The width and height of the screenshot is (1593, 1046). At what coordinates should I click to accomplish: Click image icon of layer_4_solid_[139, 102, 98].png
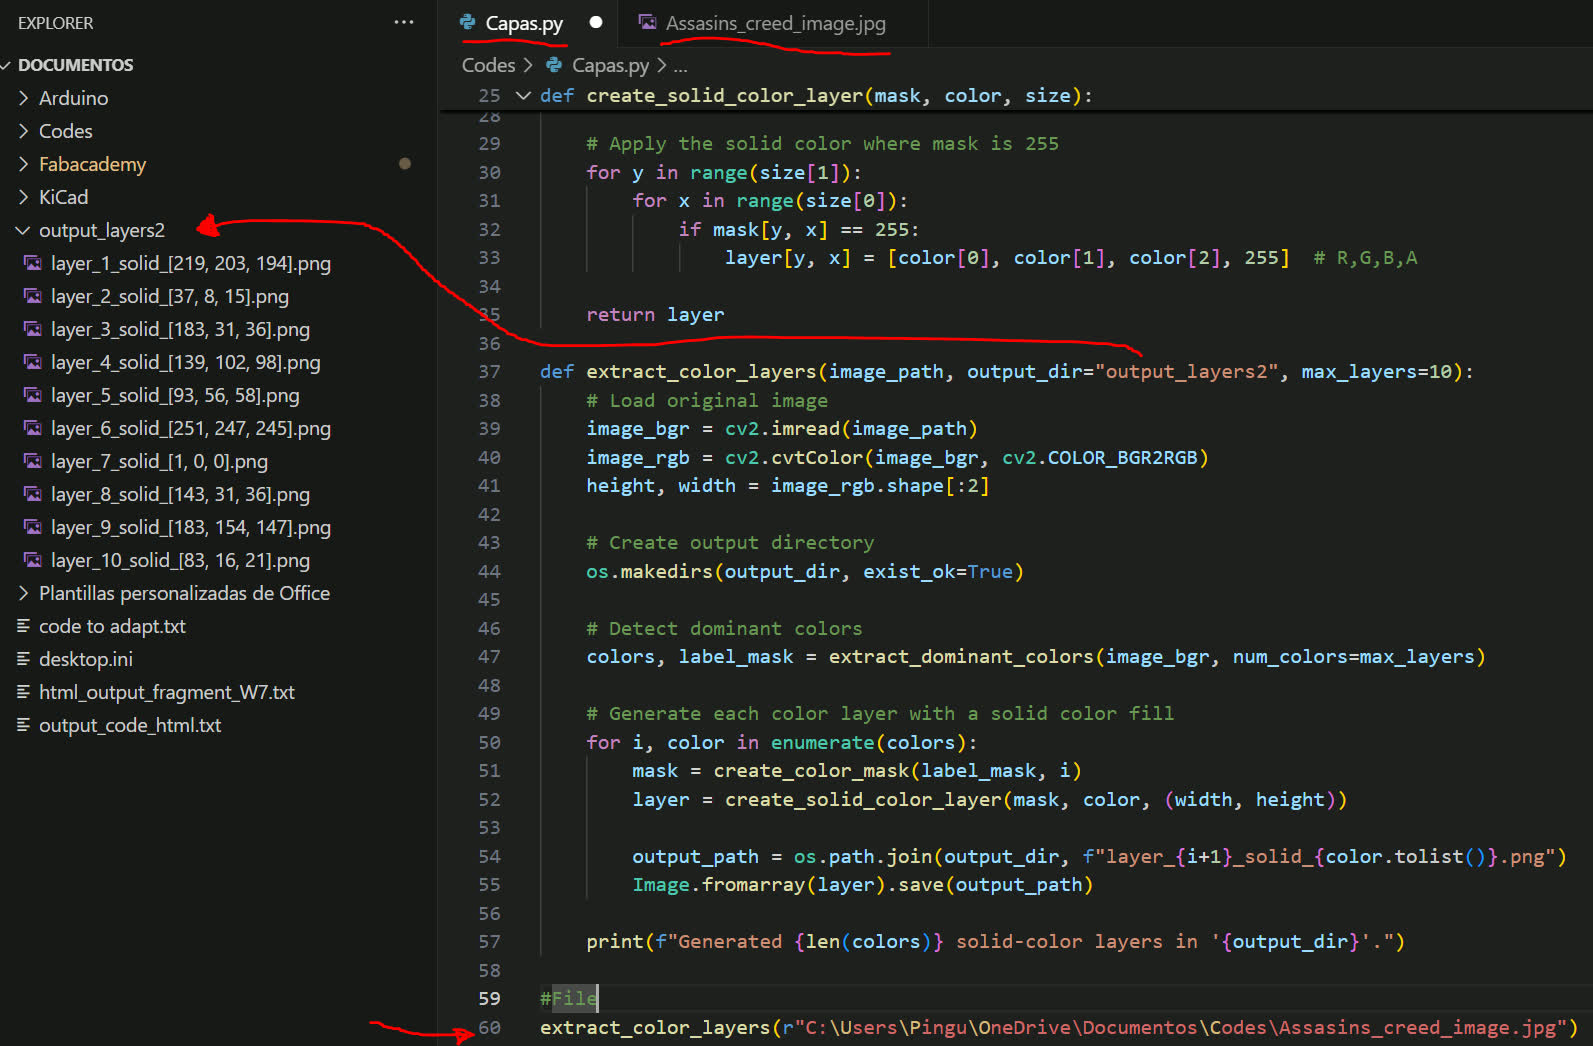(x=33, y=362)
